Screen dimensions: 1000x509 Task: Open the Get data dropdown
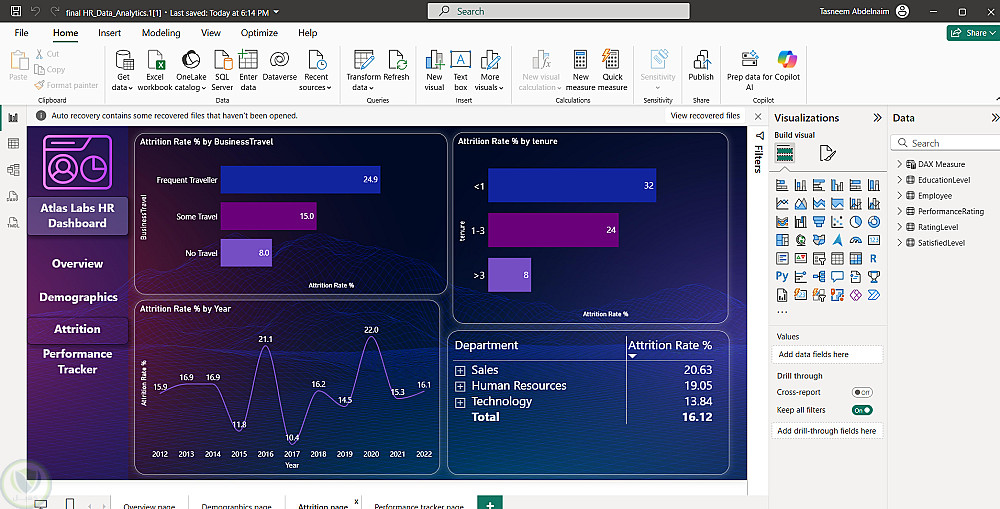click(122, 70)
